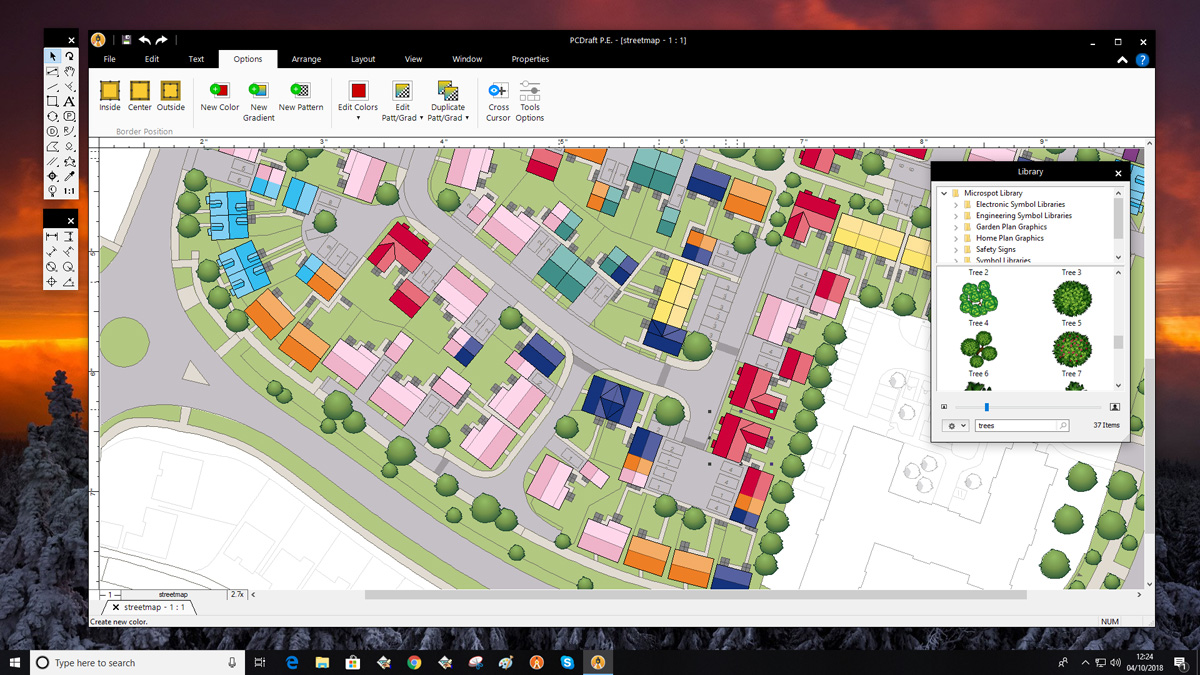The image size is (1200, 675).
Task: Choose the text tool in palette
Action: click(x=69, y=102)
